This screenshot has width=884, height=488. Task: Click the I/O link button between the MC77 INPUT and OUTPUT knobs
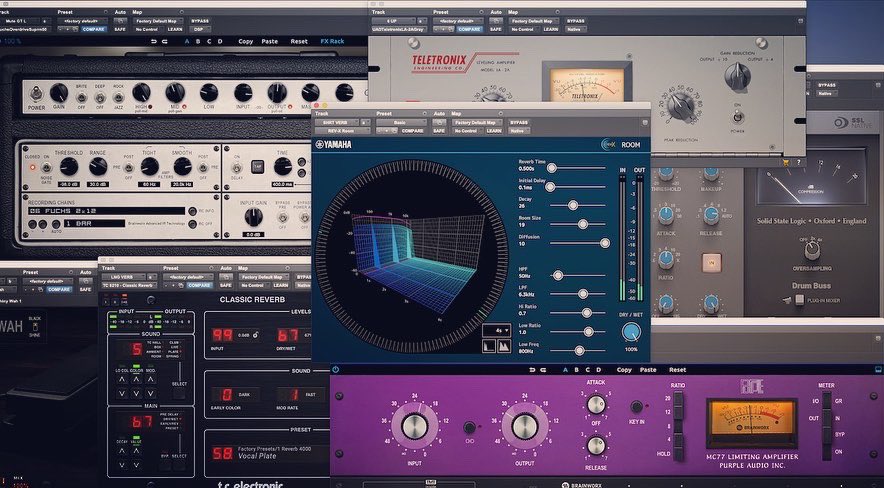point(469,427)
